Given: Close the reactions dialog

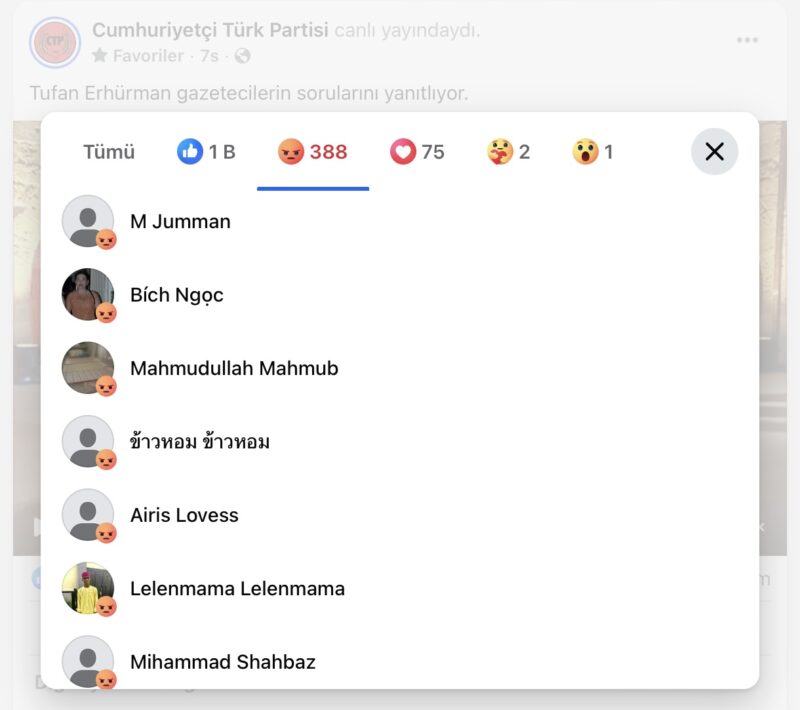Looking at the screenshot, I should (714, 152).
